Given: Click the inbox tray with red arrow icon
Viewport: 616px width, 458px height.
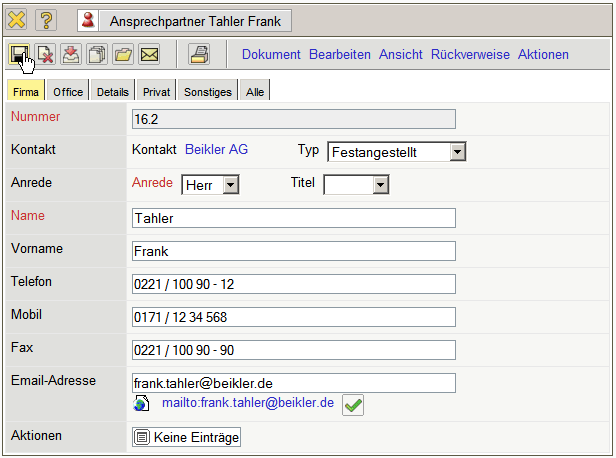Looking at the screenshot, I should [71, 54].
